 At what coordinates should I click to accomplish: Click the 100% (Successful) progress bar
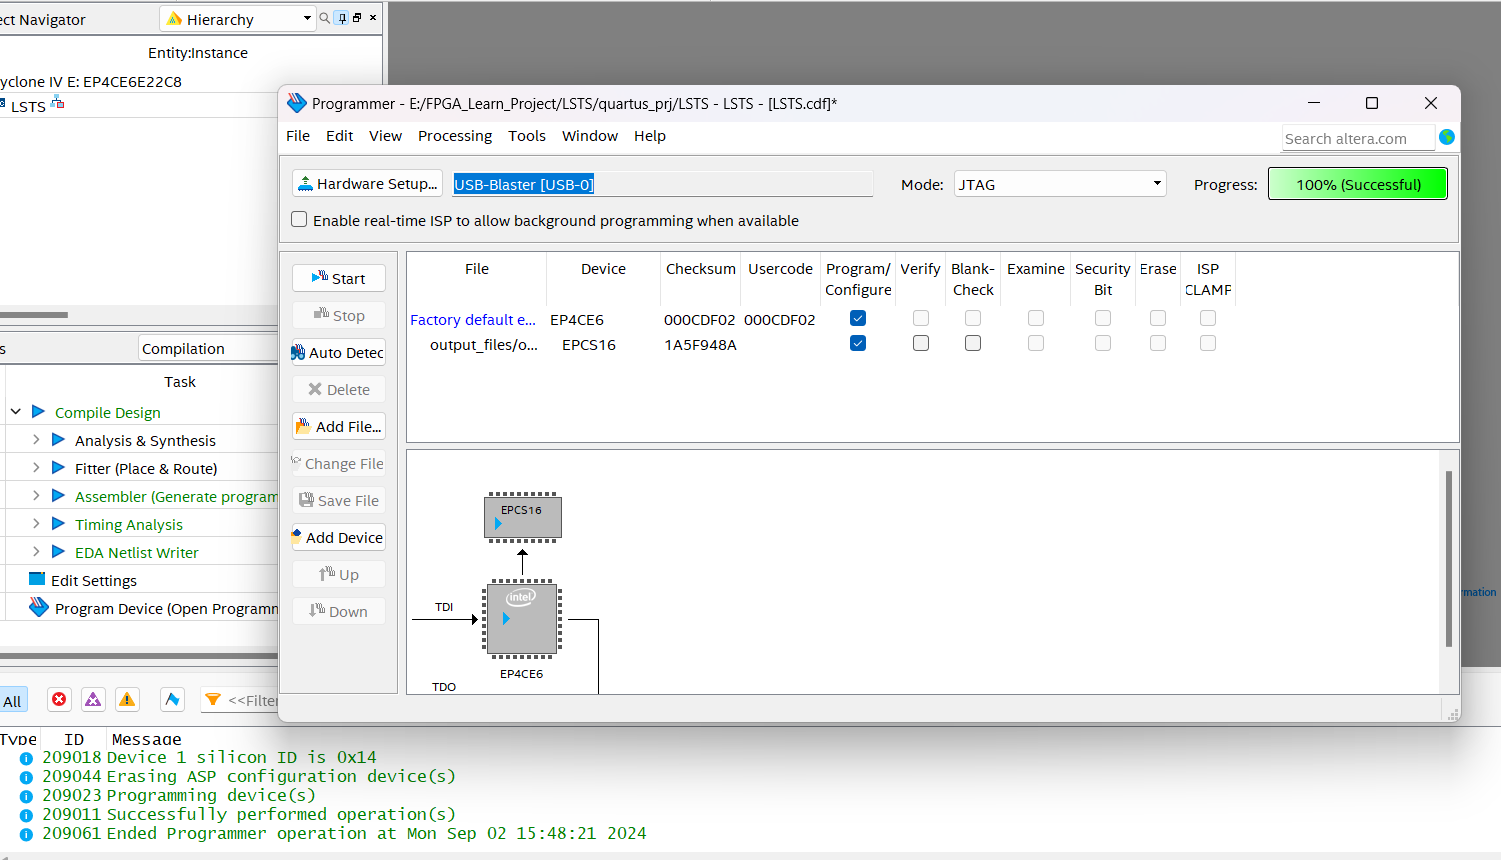click(x=1357, y=184)
